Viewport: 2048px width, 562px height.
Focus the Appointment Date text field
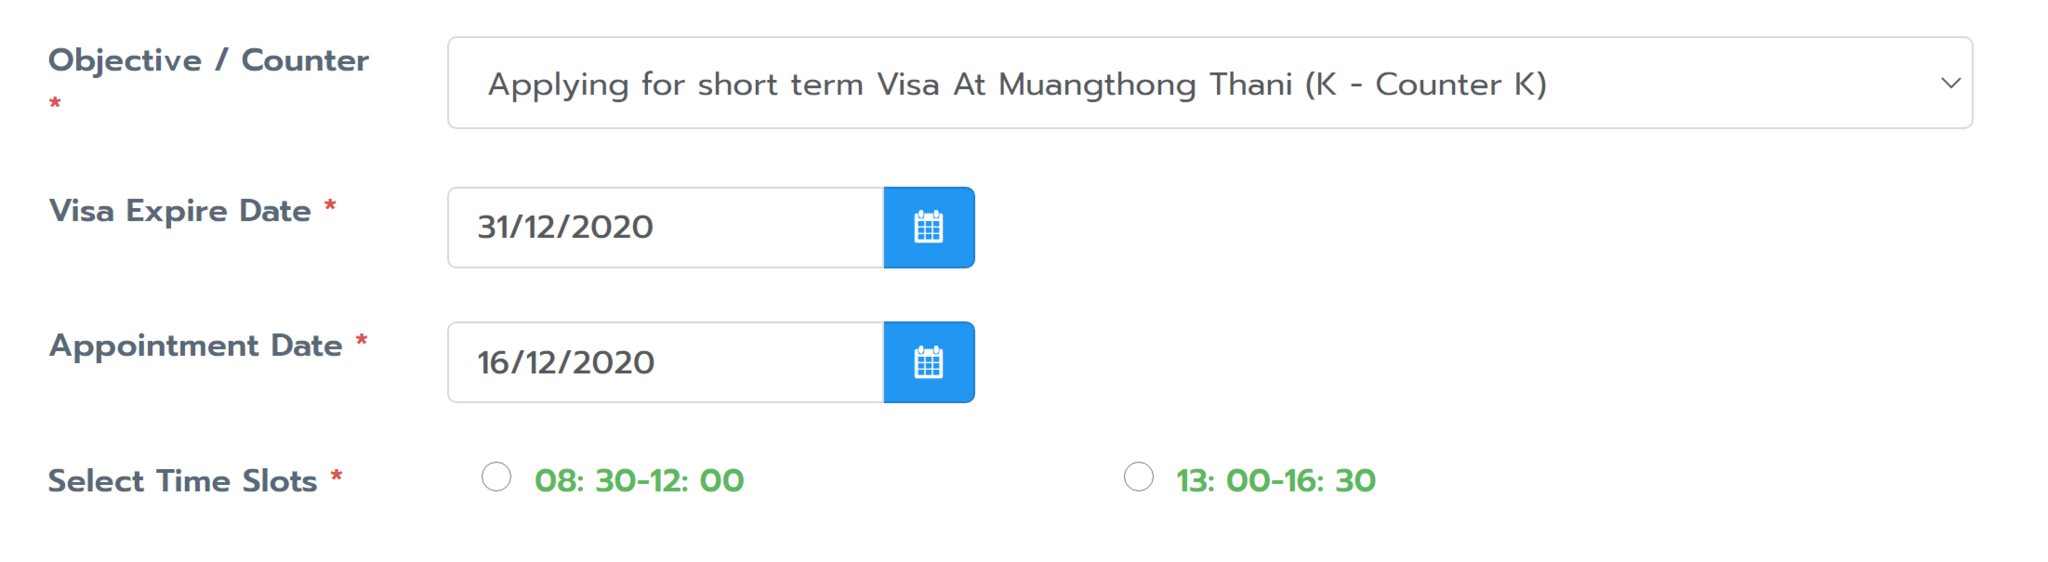point(666,362)
